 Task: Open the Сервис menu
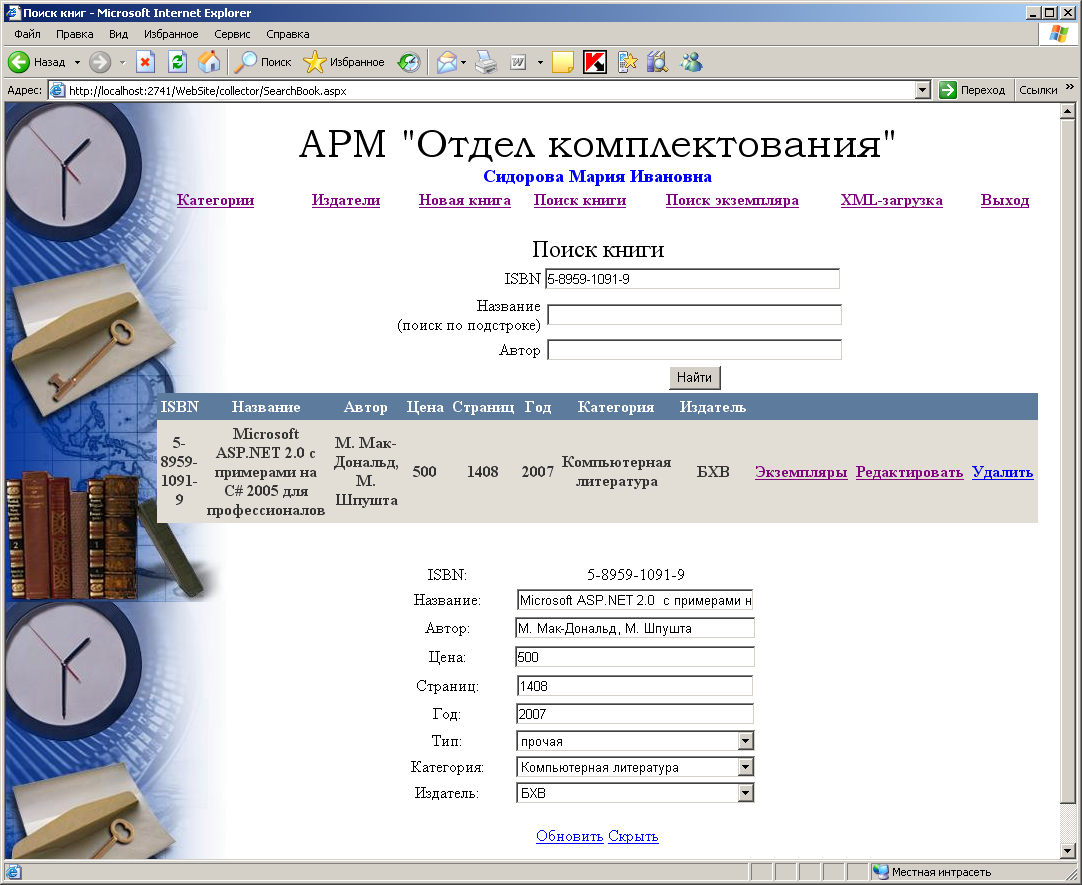[232, 34]
